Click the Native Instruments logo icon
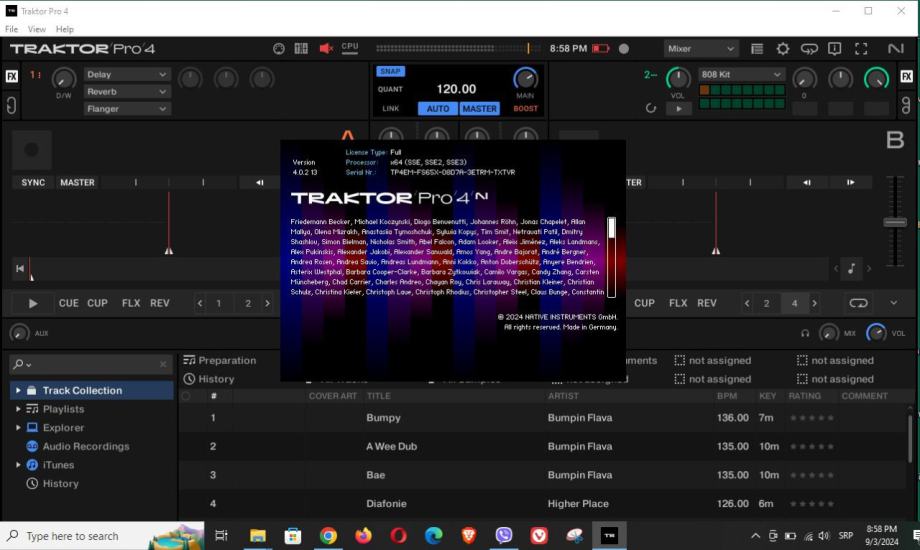The height and width of the screenshot is (550, 920). click(x=895, y=49)
